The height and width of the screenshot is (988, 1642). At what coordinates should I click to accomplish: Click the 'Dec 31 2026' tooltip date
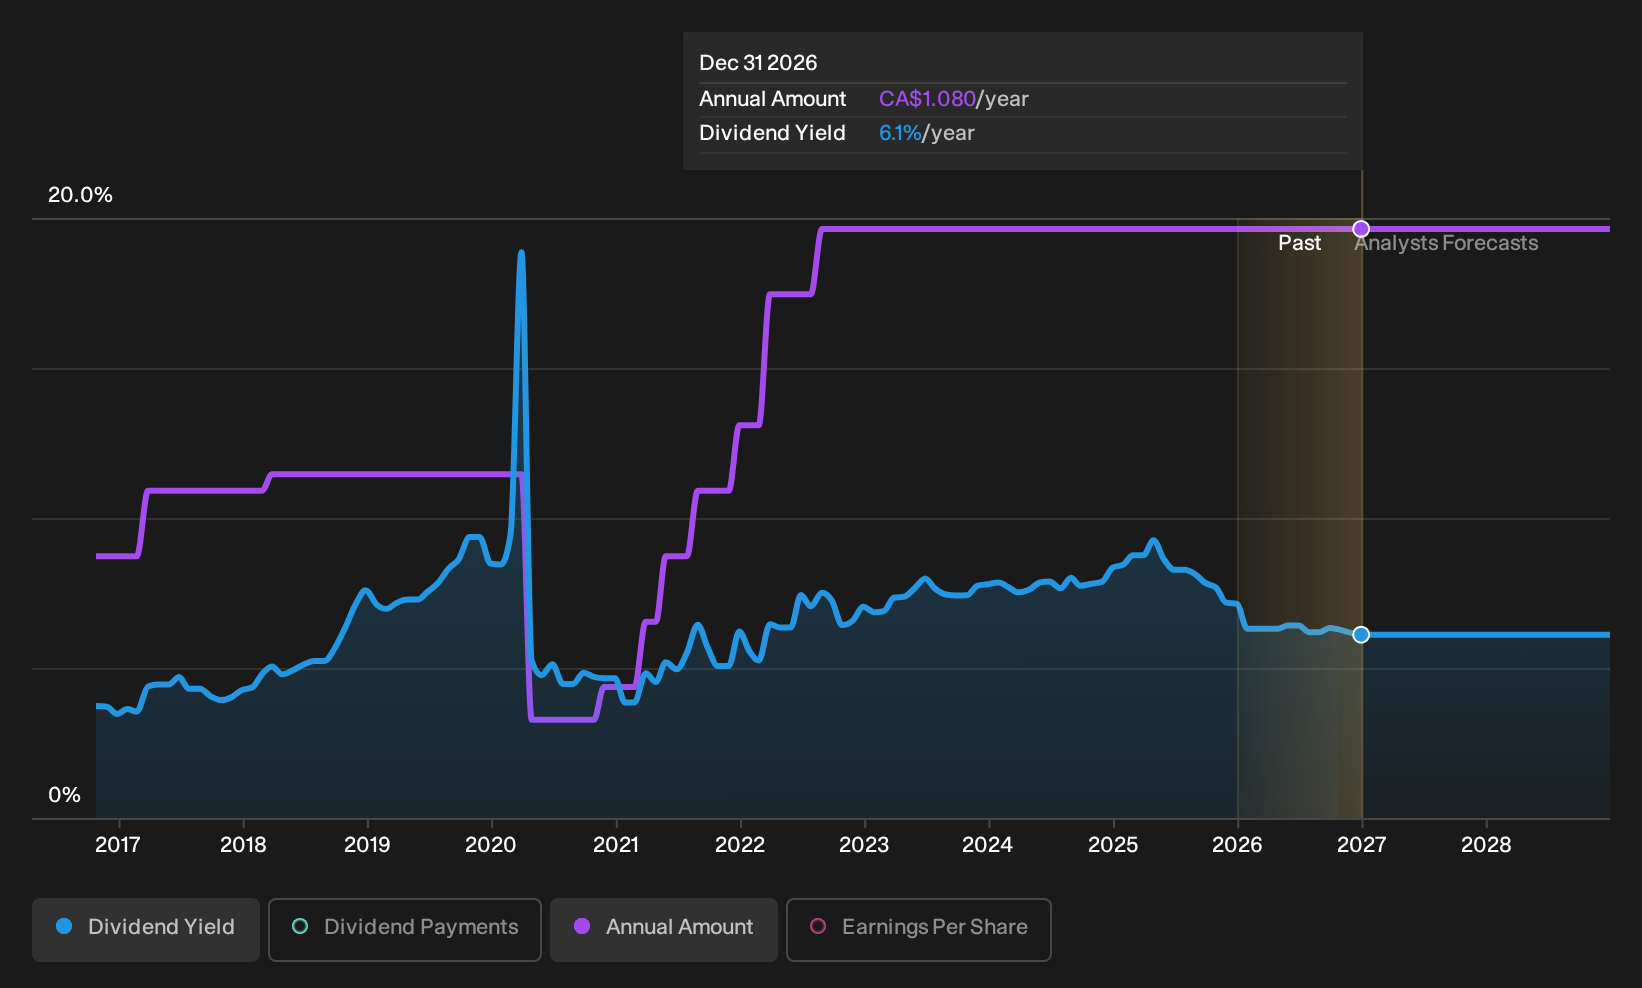pos(758,63)
